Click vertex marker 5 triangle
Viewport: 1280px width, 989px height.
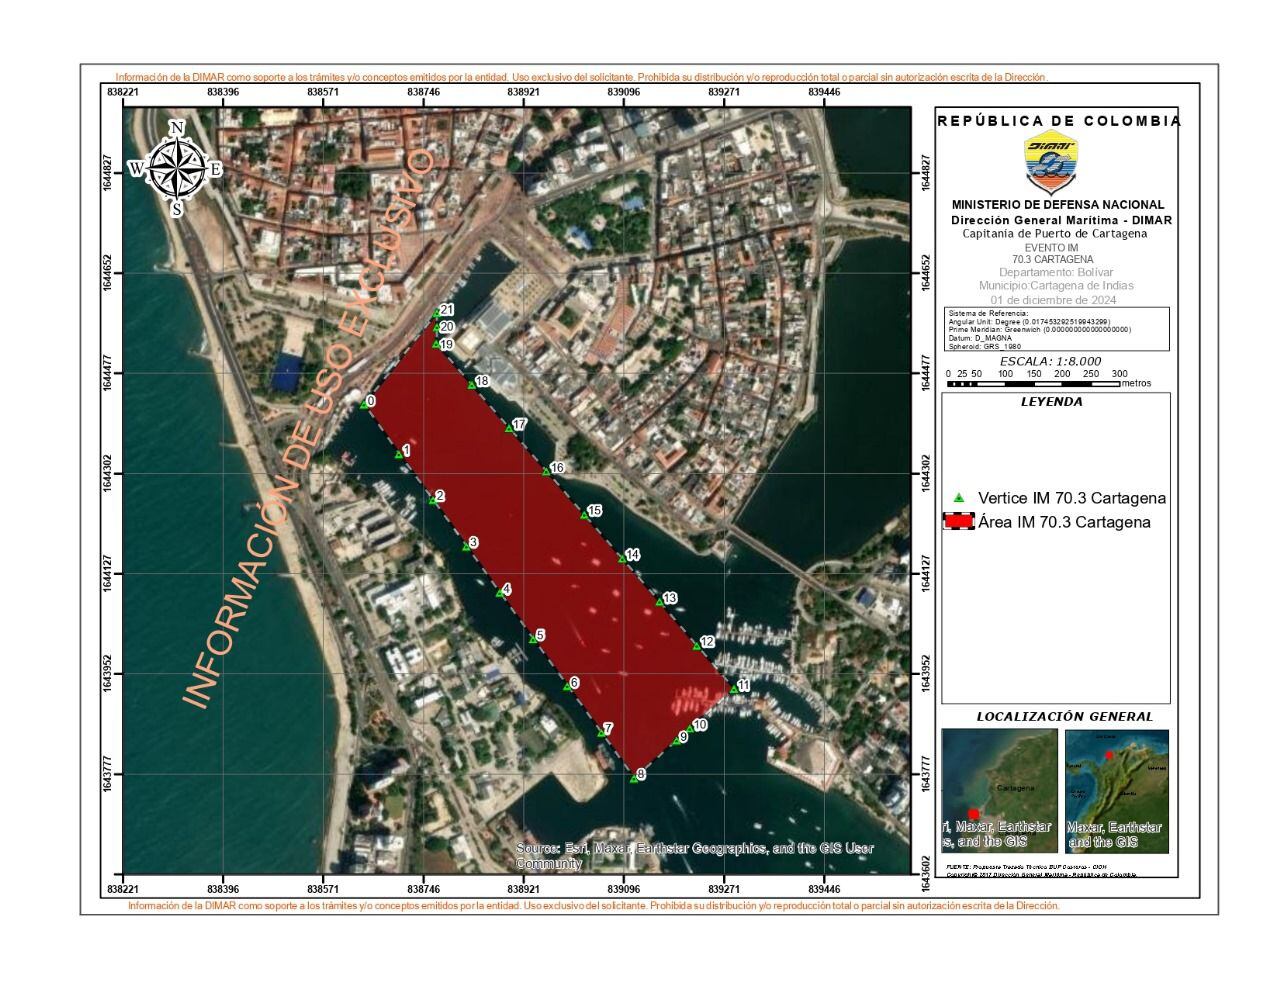(532, 638)
